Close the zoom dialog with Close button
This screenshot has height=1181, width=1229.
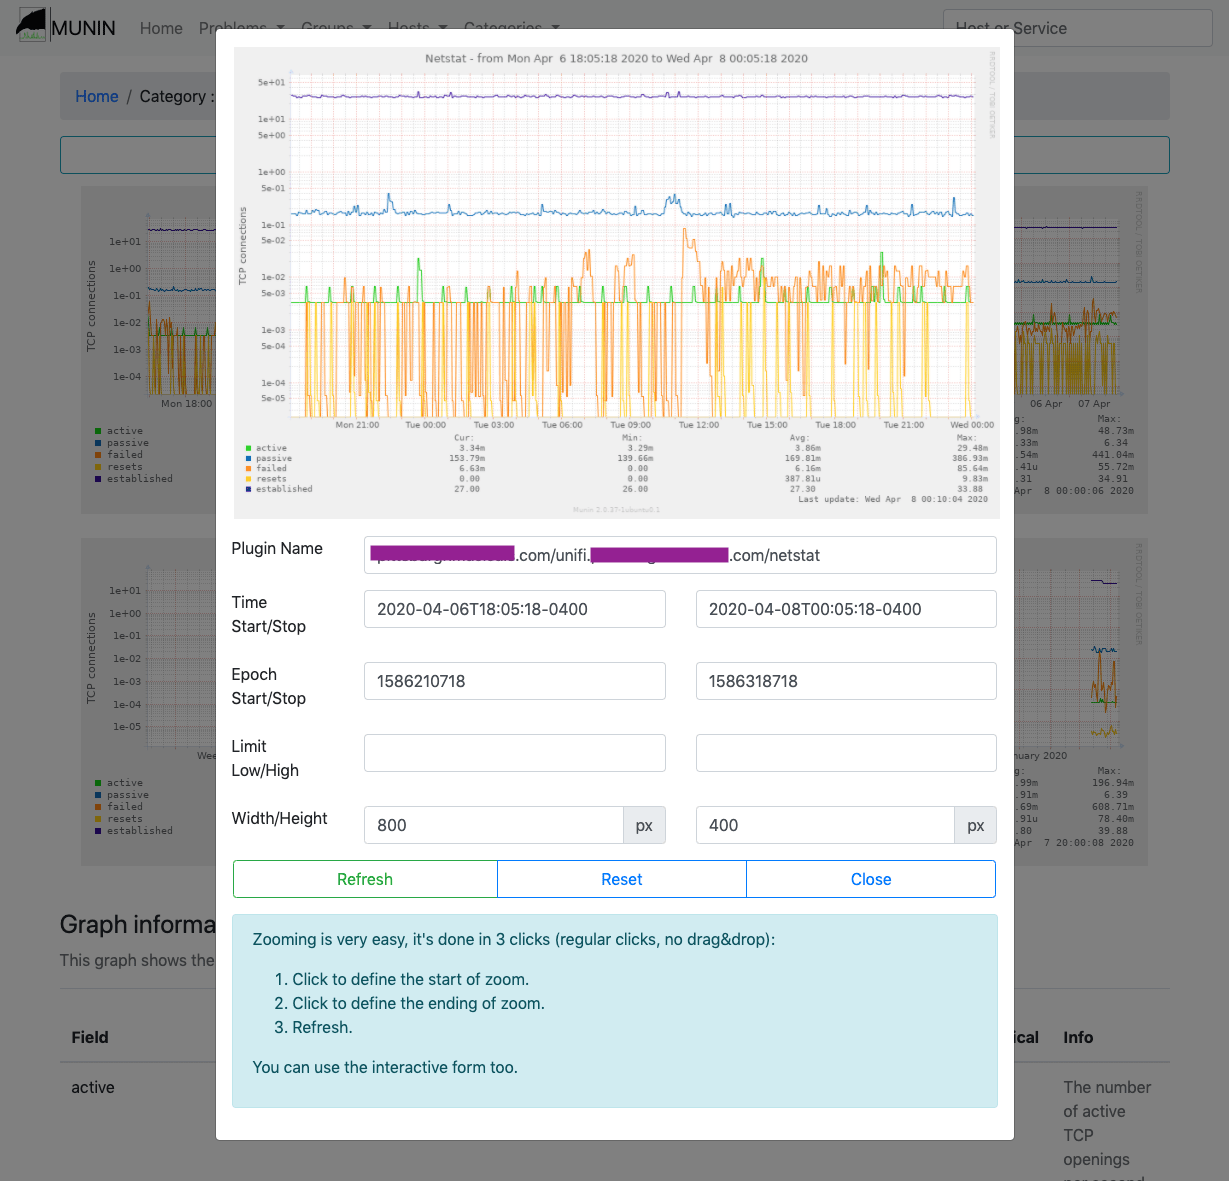pos(870,879)
